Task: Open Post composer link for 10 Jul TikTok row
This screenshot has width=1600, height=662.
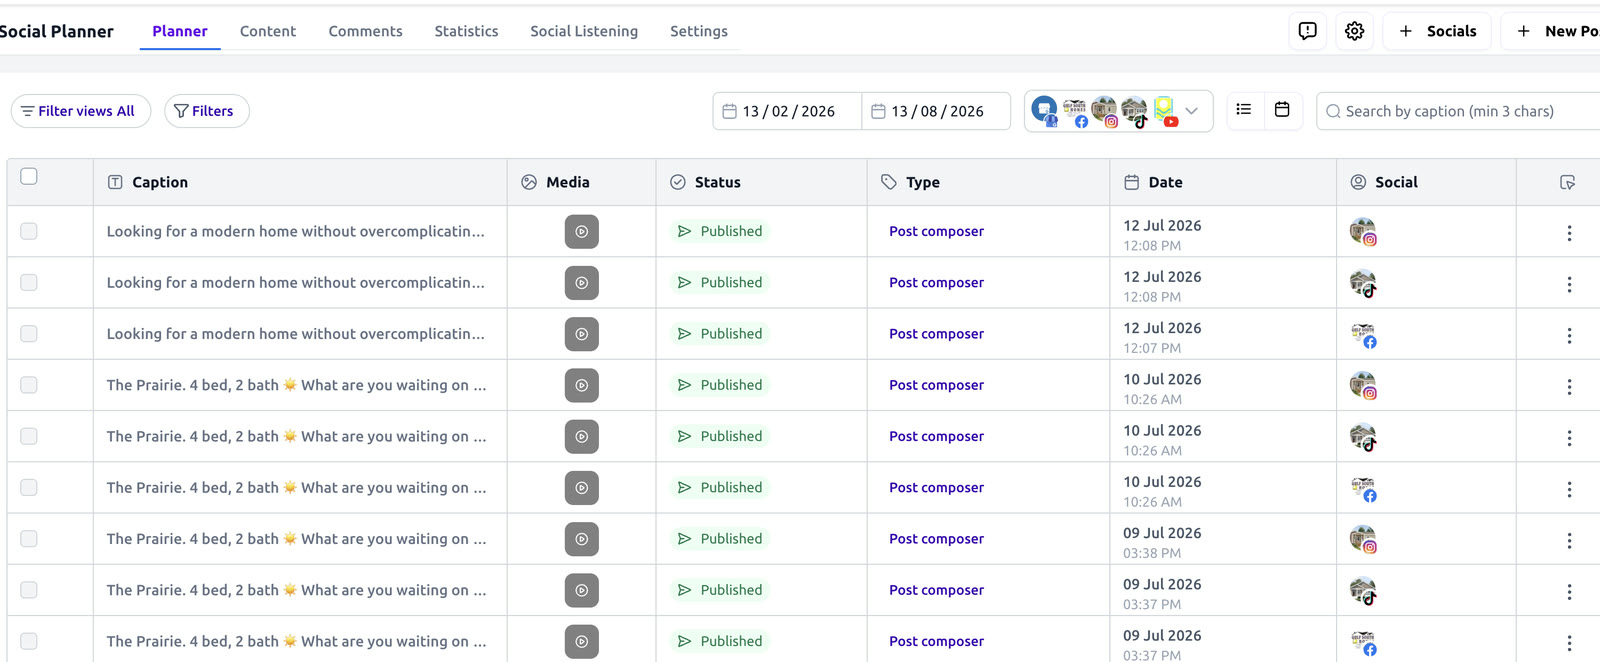Action: [936, 436]
